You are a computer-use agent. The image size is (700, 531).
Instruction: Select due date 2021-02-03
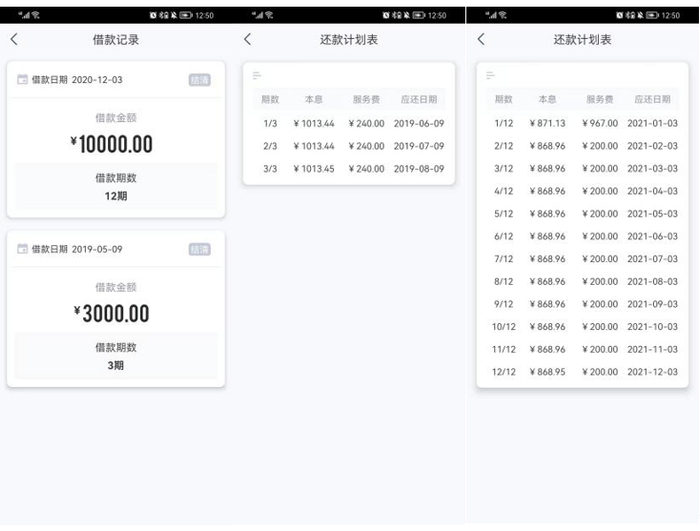pos(652,146)
